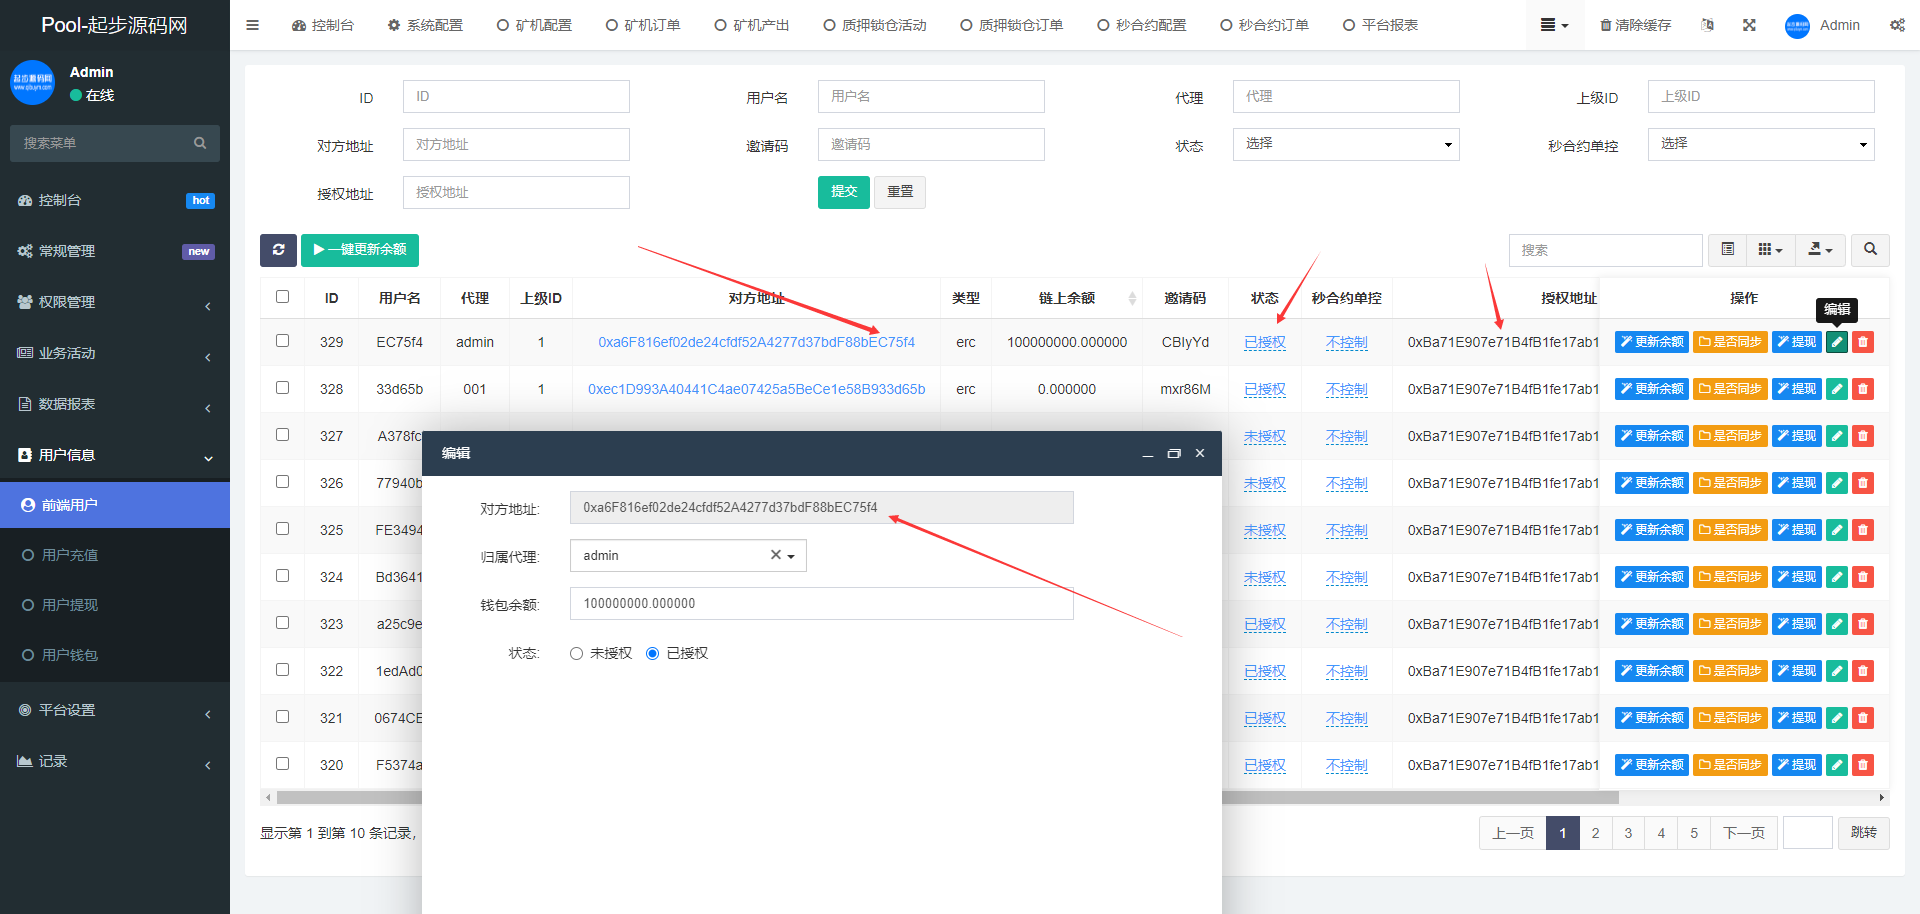Viewport: 1920px width, 914px height.
Task: Expand the 权限管理 sidebar menu
Action: click(x=115, y=303)
